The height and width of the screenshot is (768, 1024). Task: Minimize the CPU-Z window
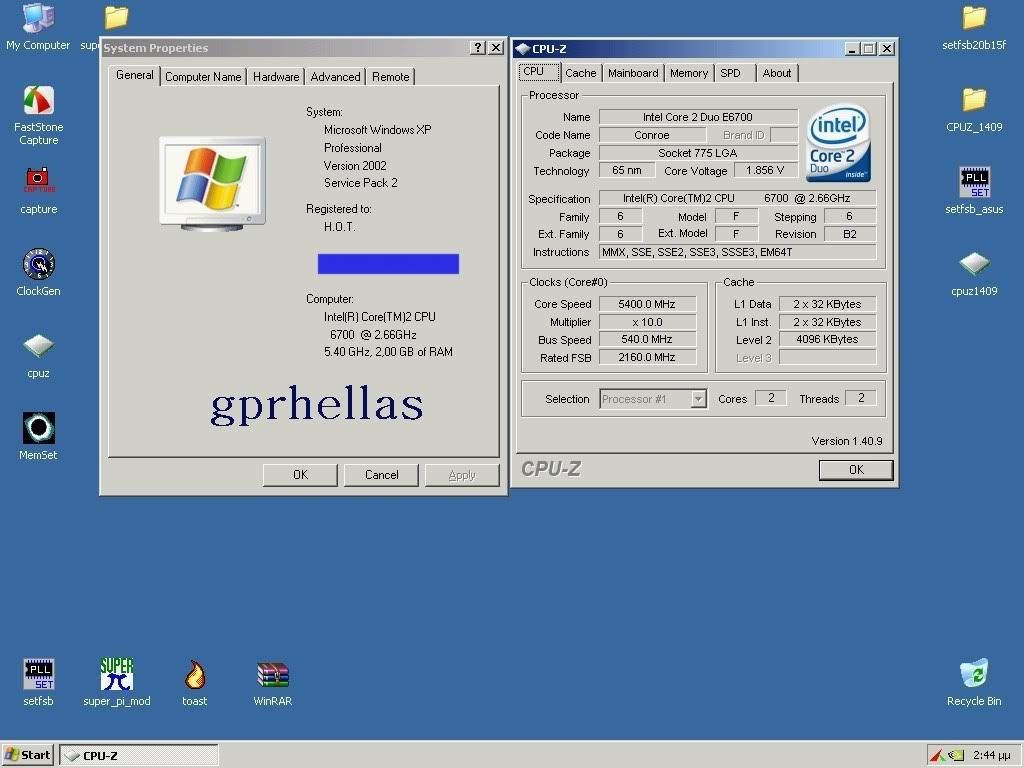point(852,48)
